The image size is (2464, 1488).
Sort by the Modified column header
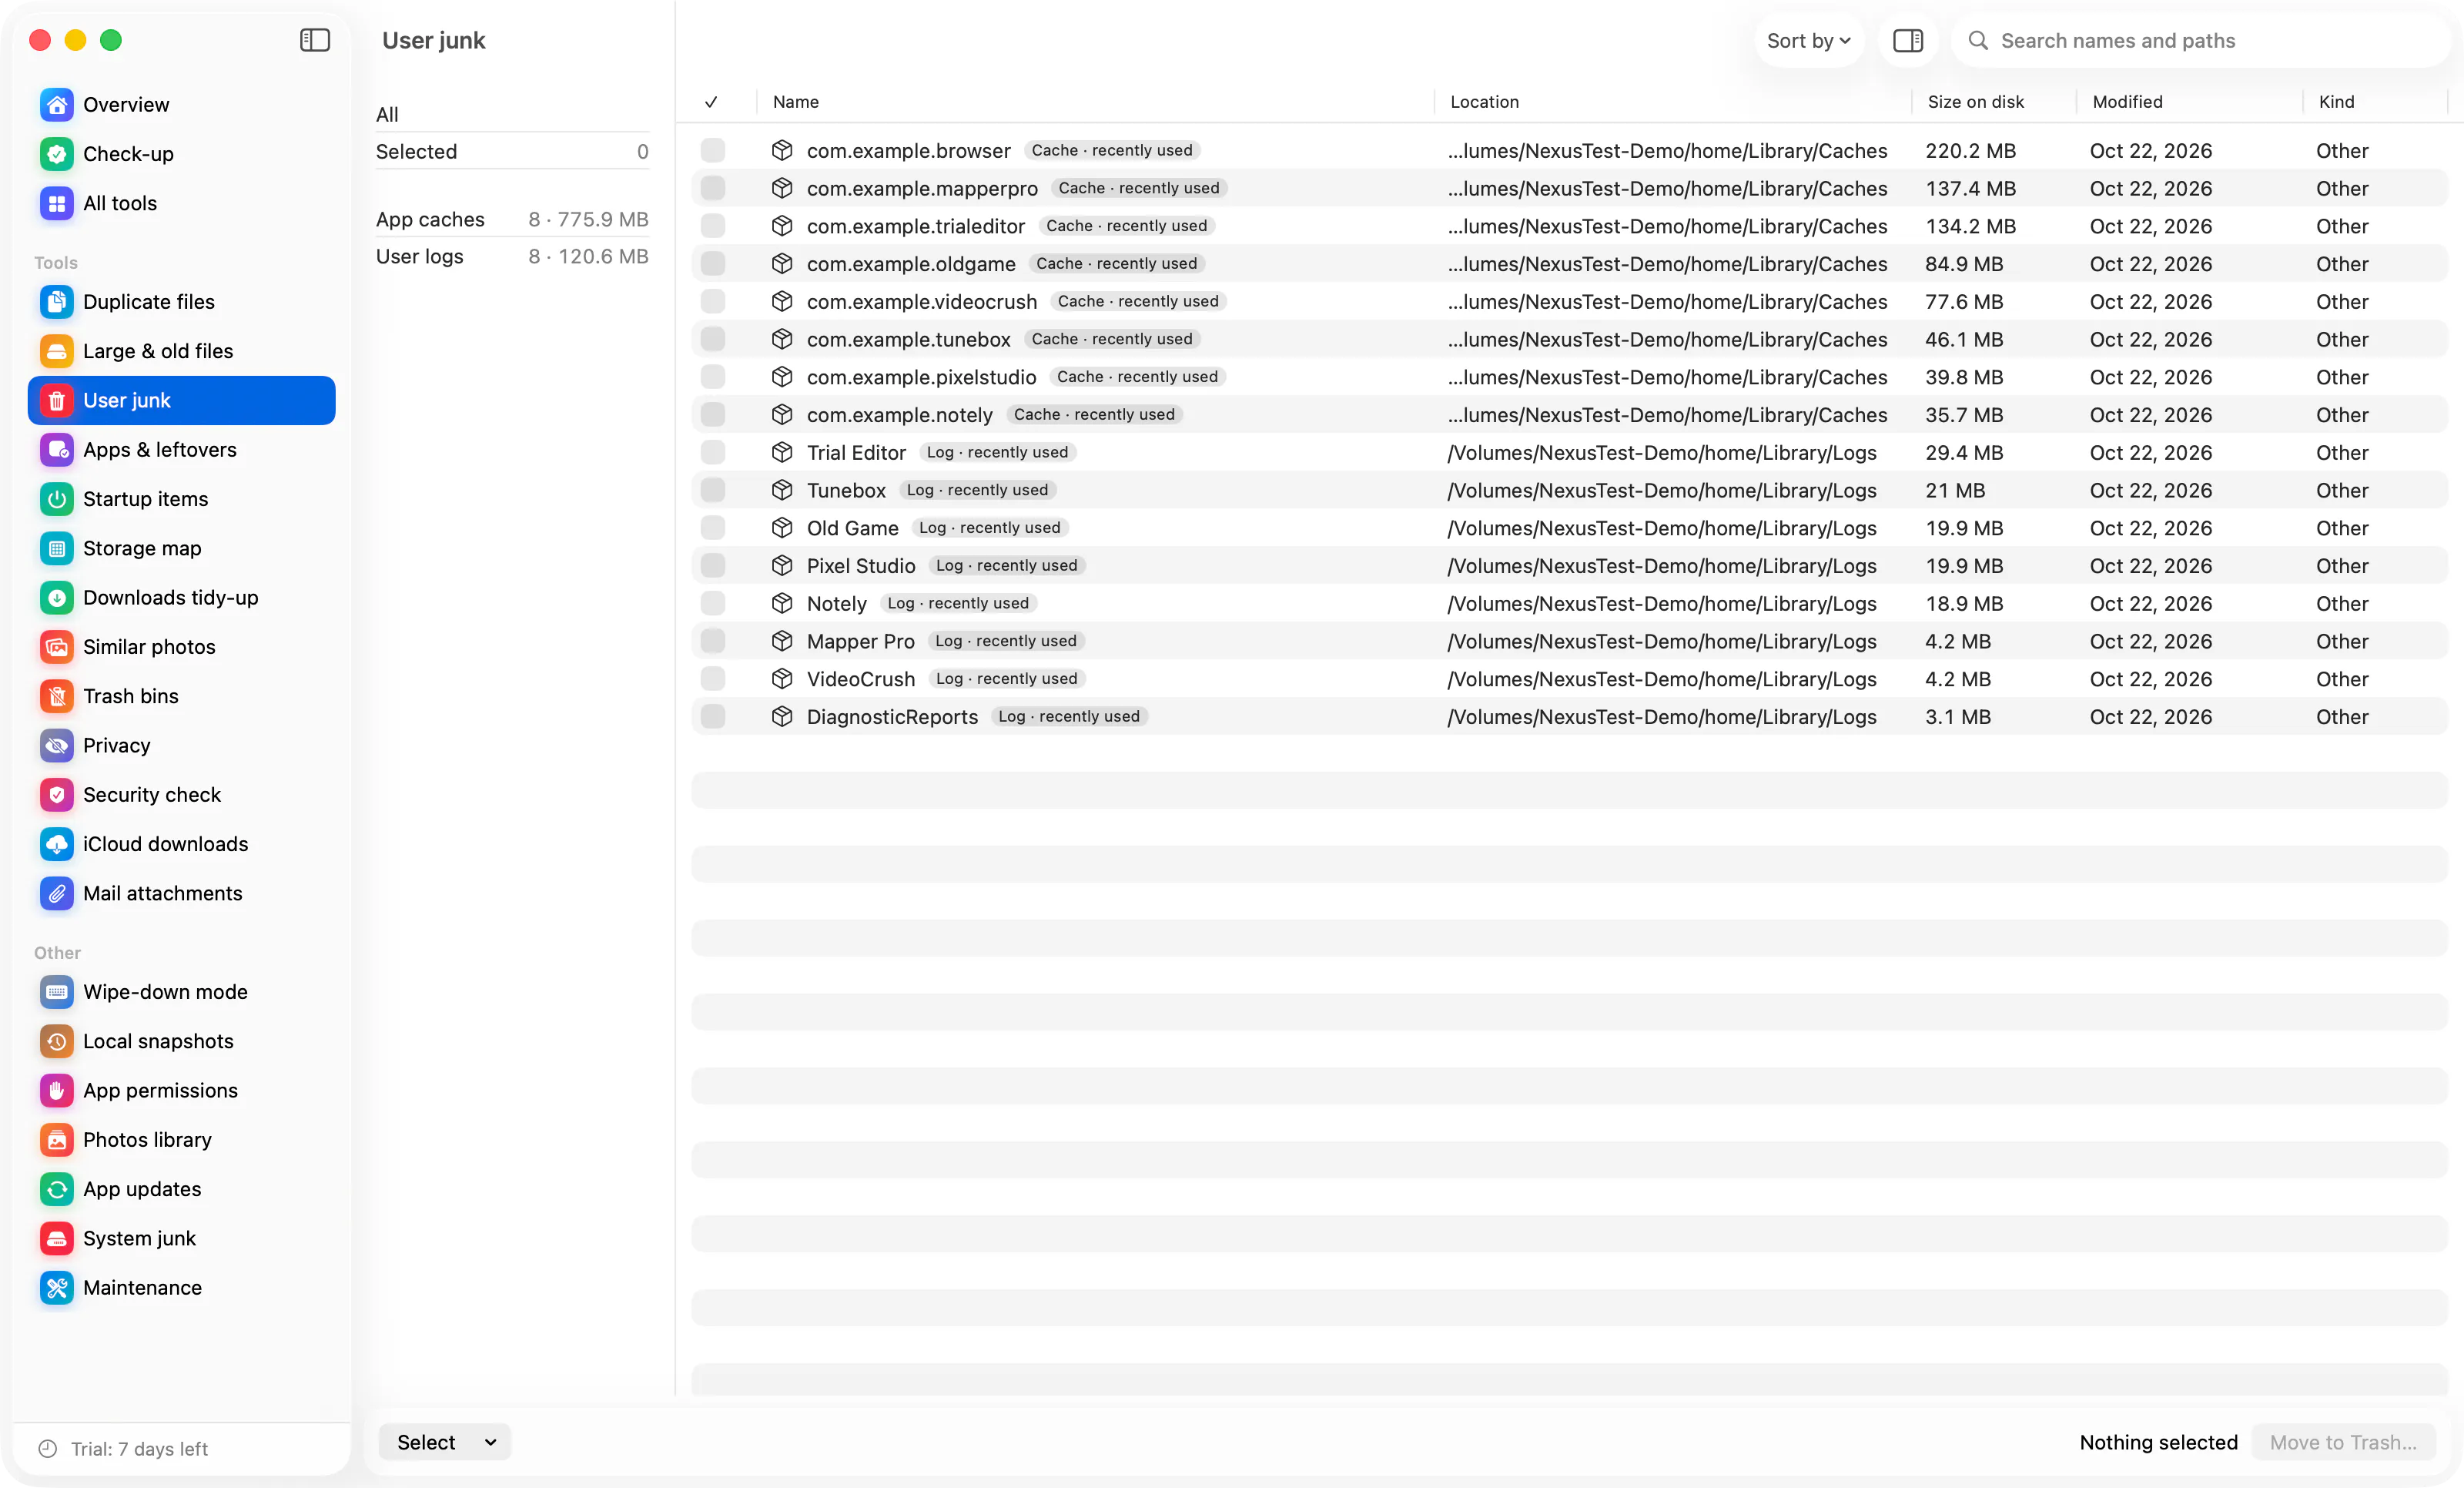2127,102
